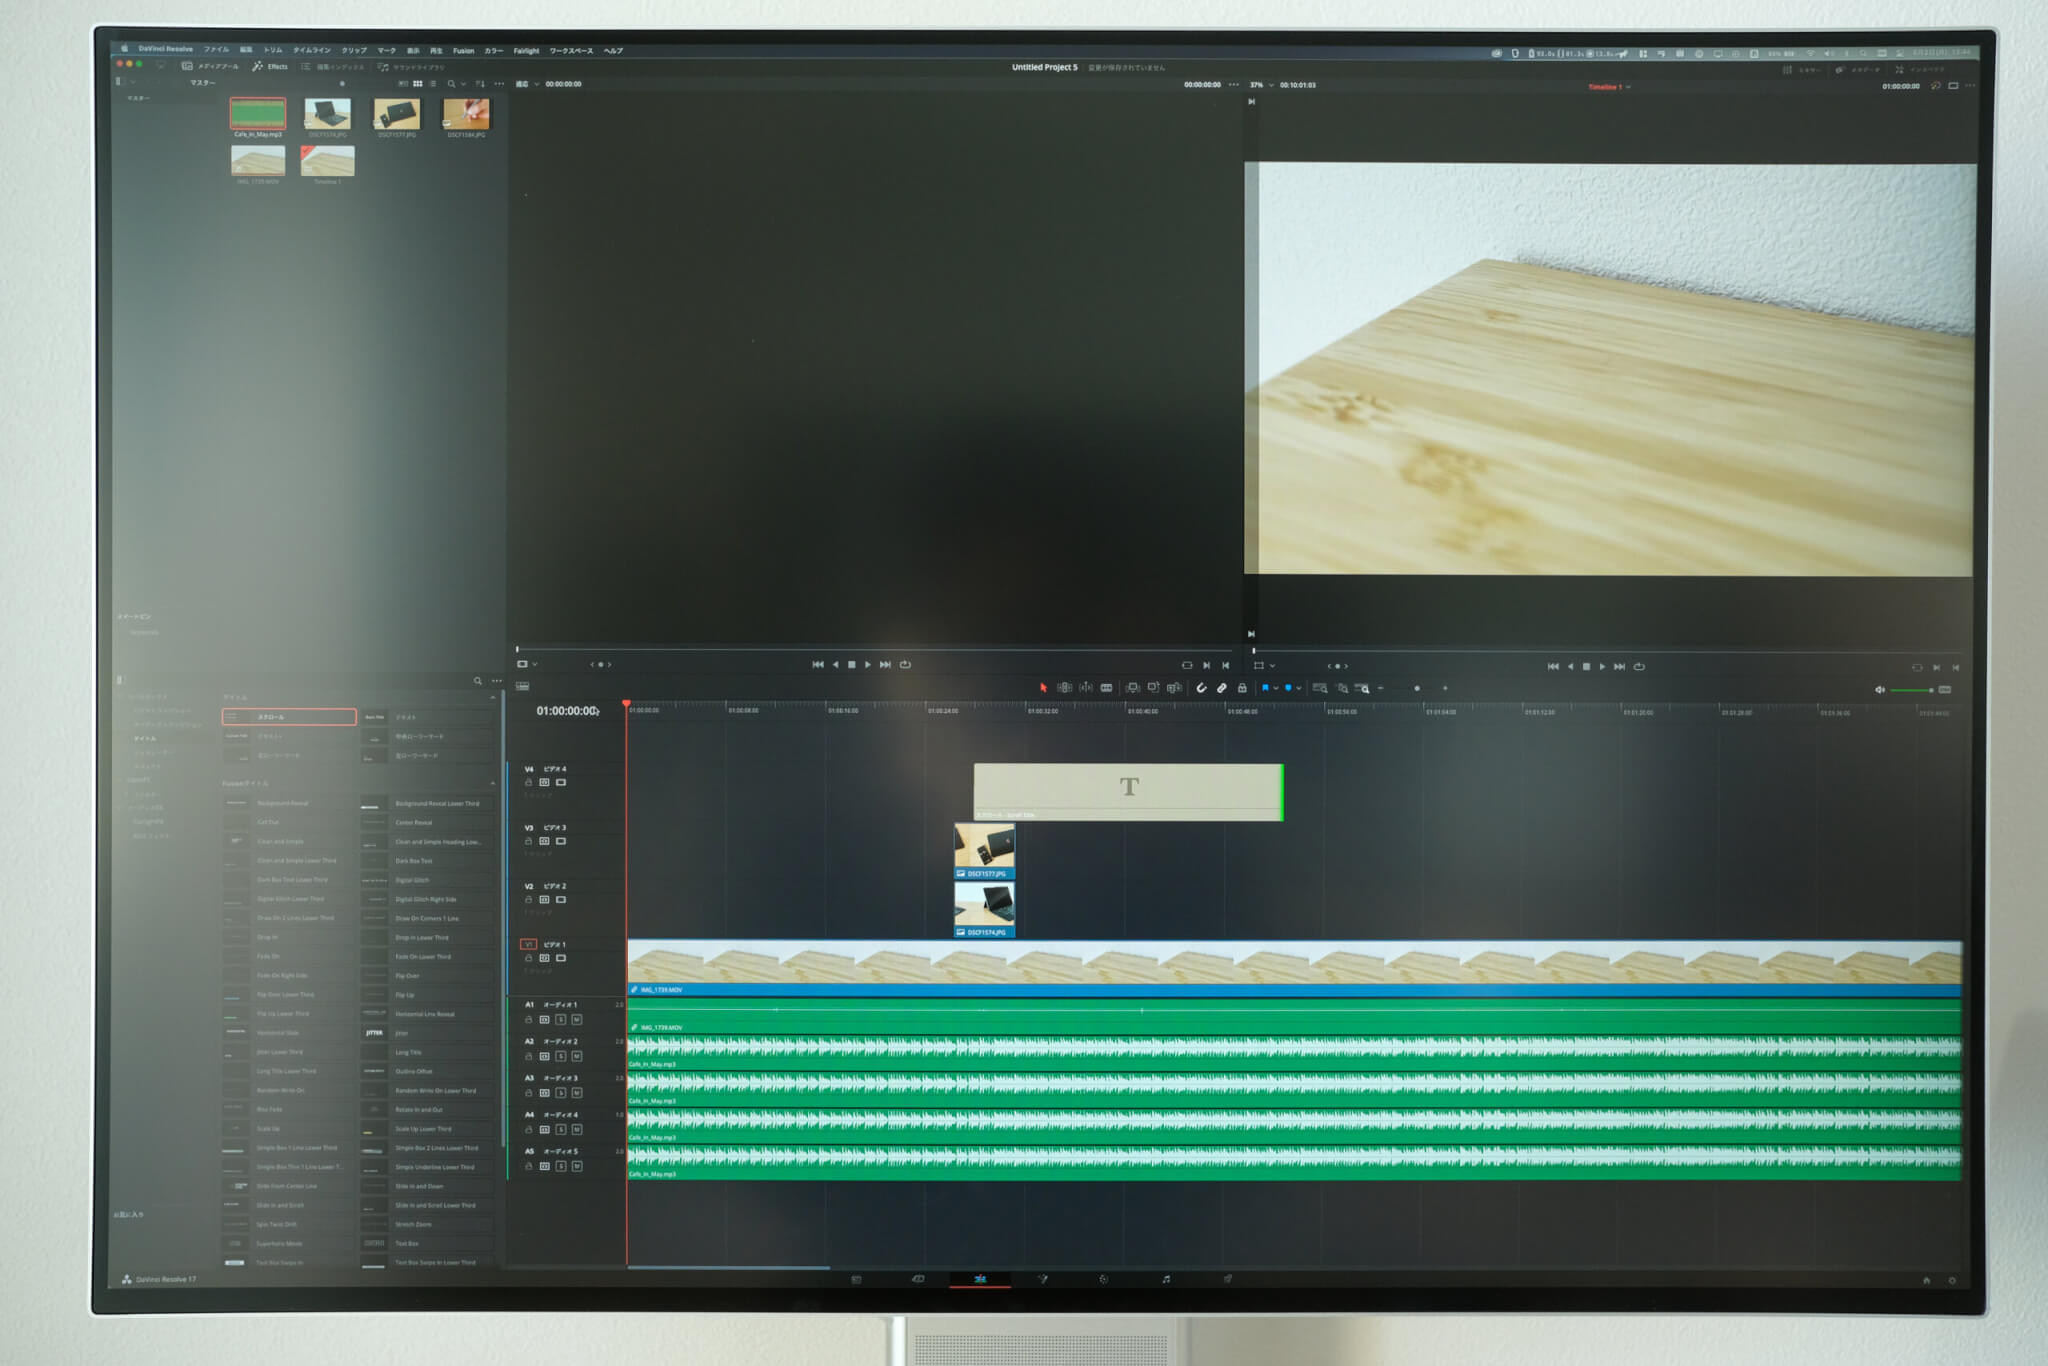Mute the speaker volume icon

(x=1879, y=690)
